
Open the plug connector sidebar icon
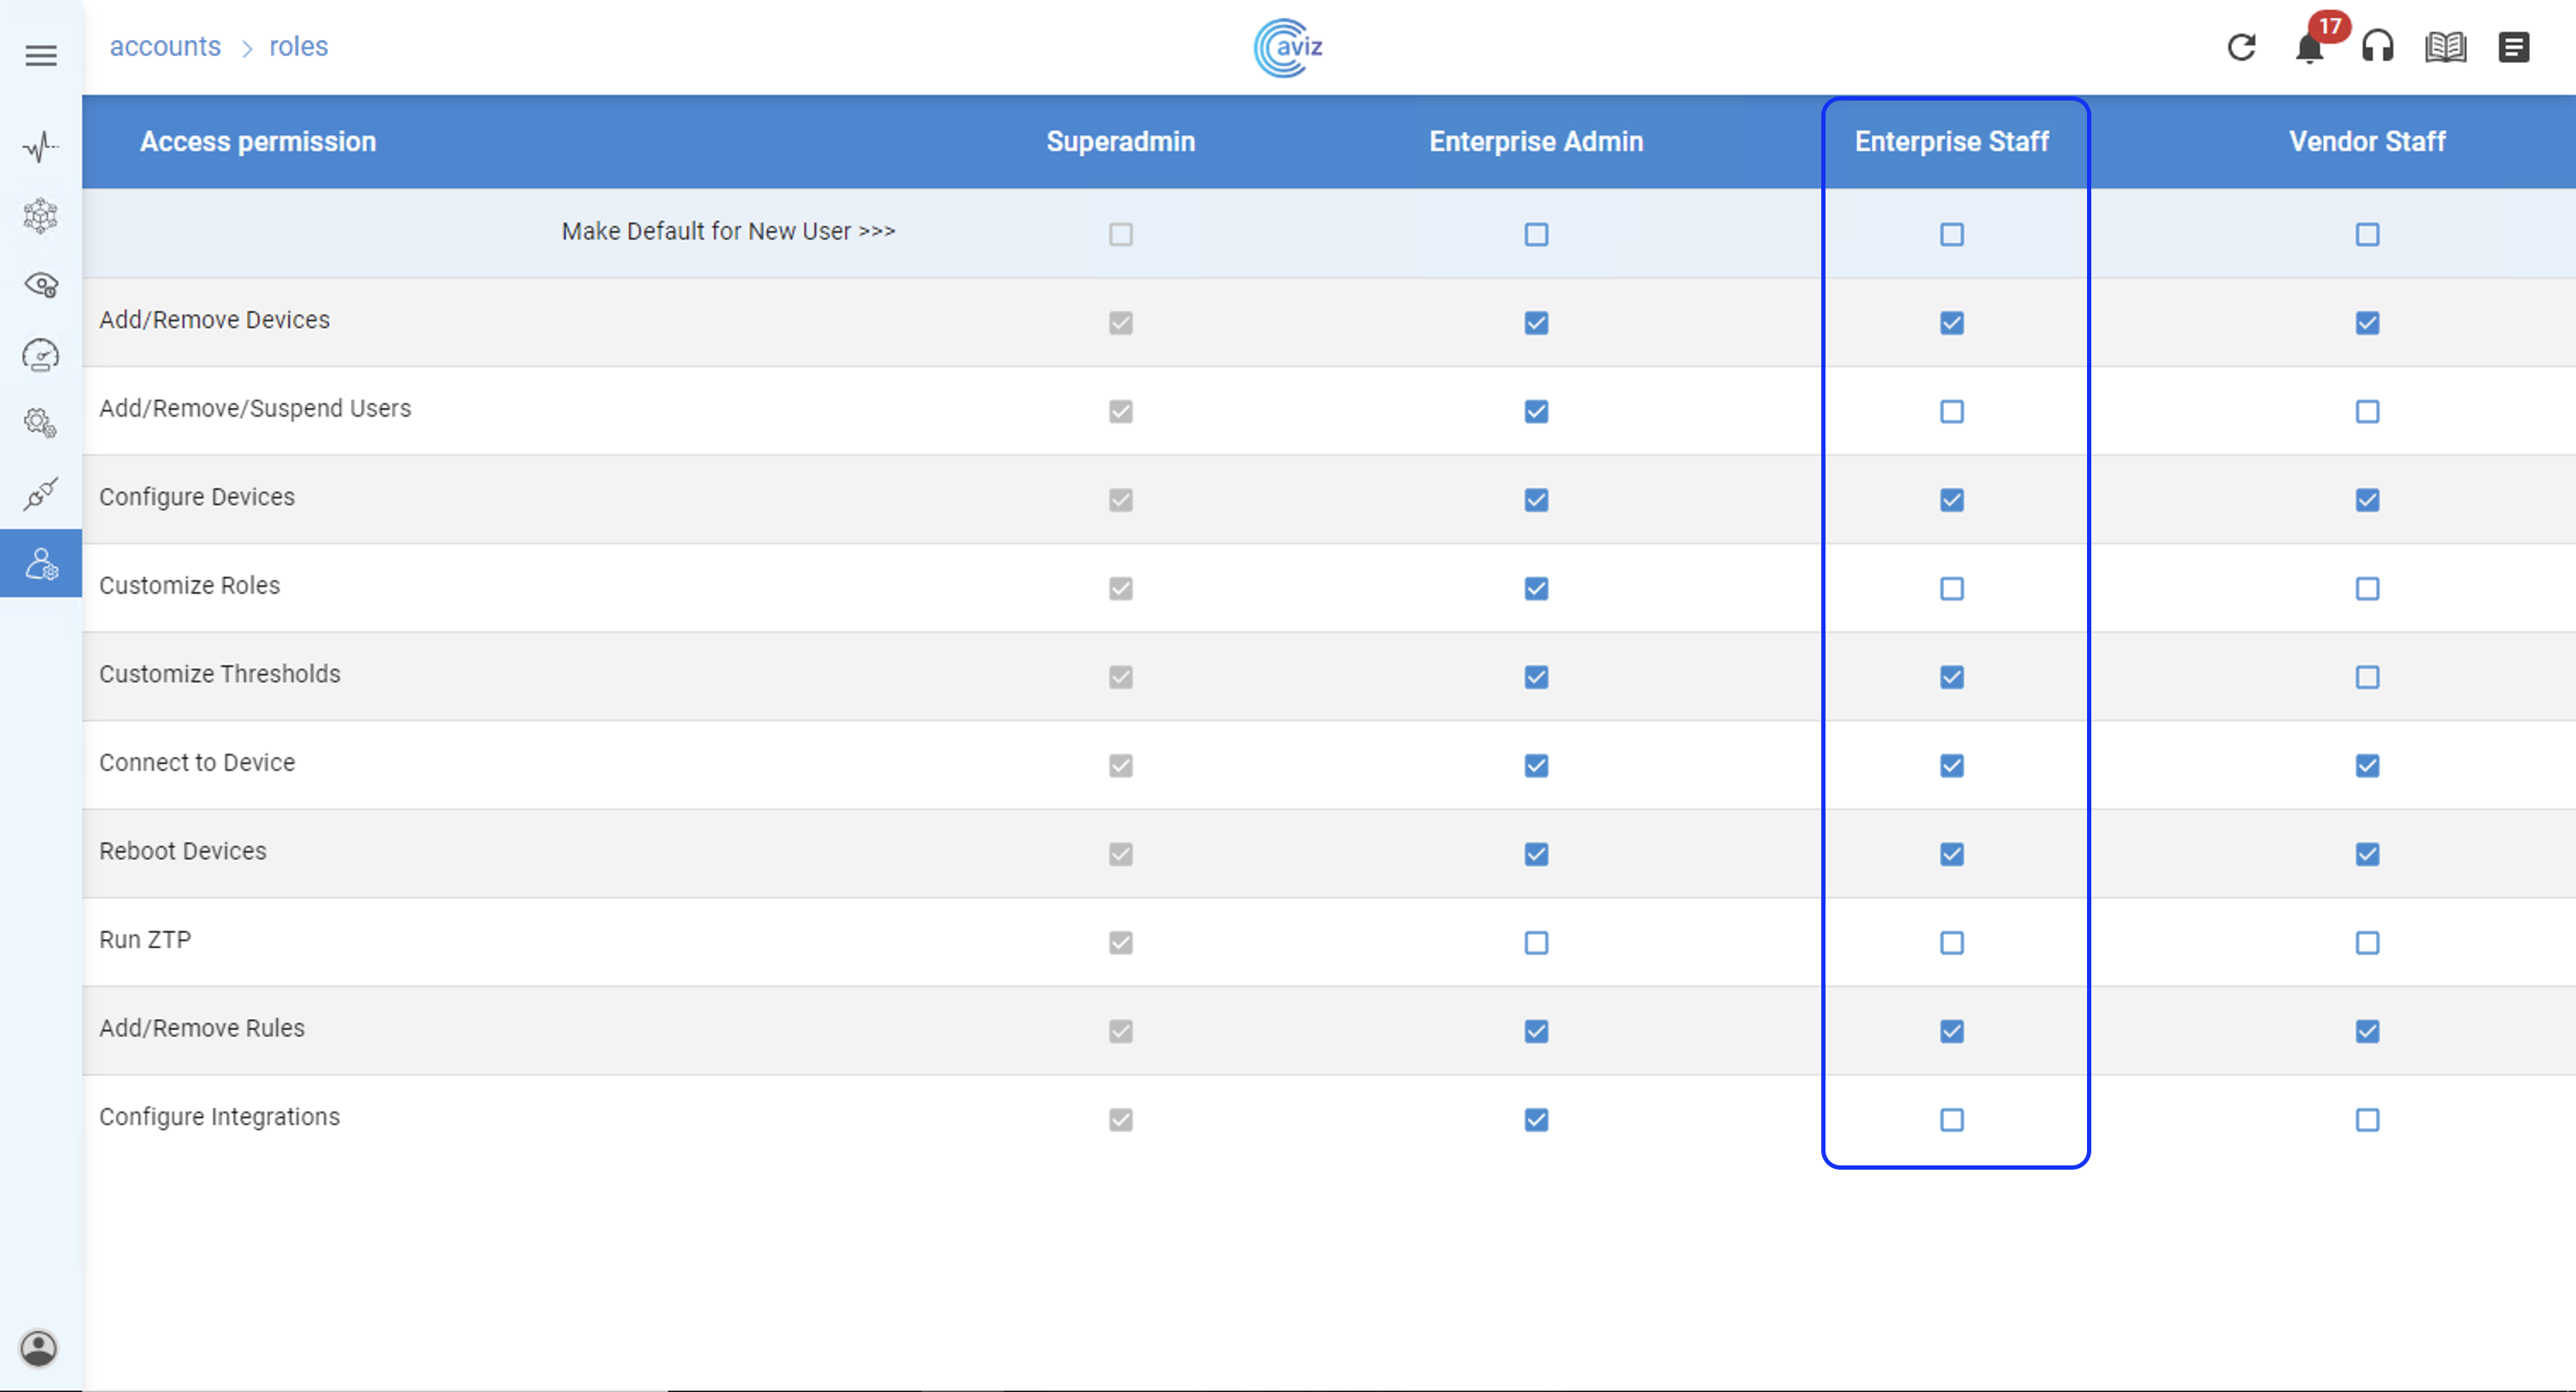(41, 493)
